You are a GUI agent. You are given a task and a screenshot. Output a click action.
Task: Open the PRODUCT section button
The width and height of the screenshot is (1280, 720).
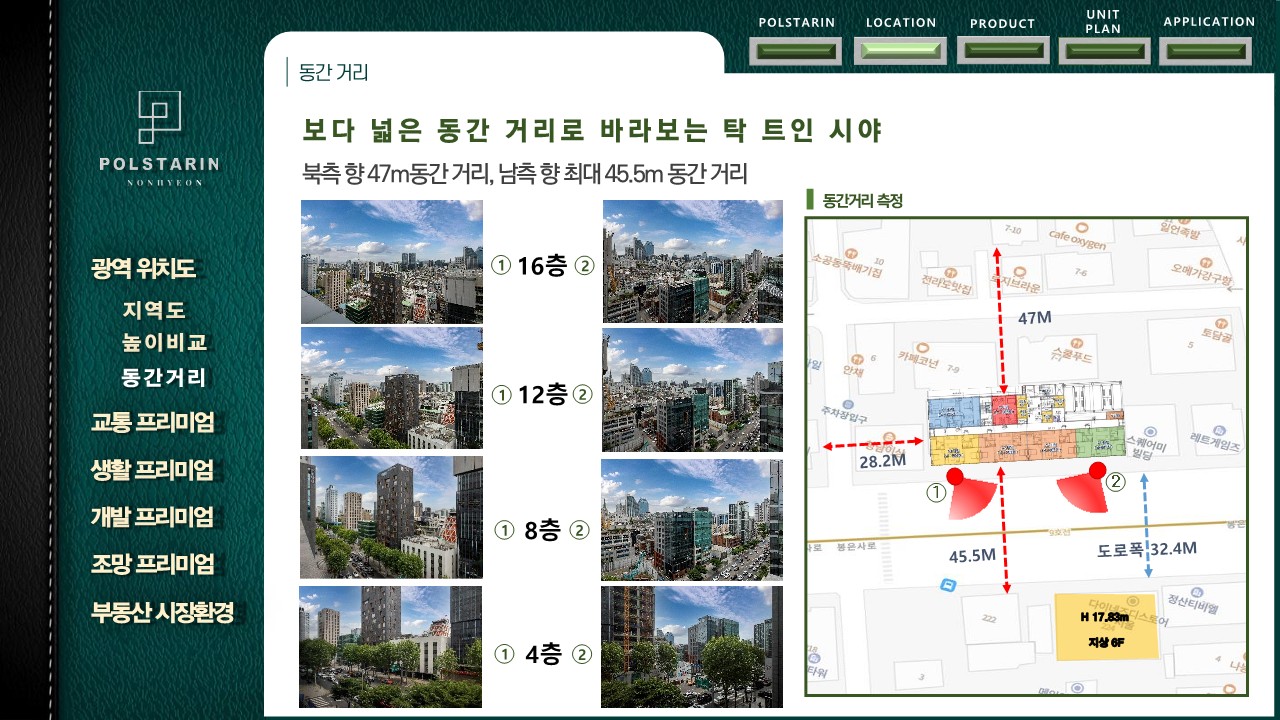[1002, 50]
